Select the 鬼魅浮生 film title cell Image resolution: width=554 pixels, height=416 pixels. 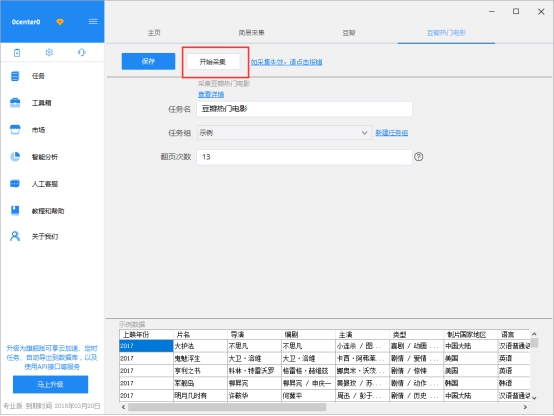point(200,358)
